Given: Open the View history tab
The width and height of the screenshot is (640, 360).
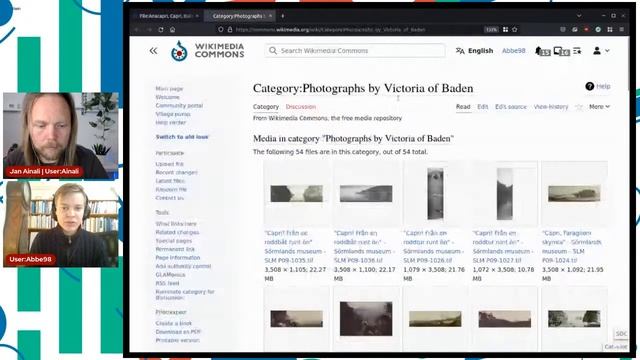Looking at the screenshot, I should (551, 107).
